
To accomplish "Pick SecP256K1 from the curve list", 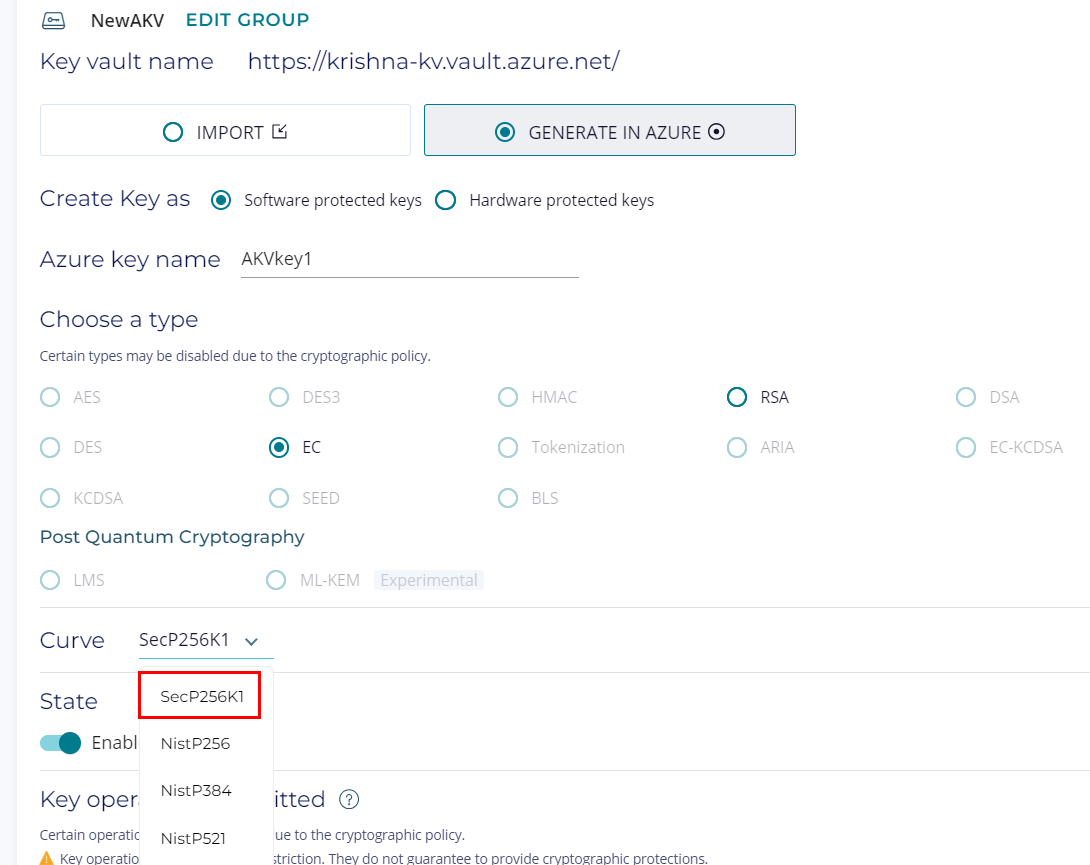I will pyautogui.click(x=201, y=696).
